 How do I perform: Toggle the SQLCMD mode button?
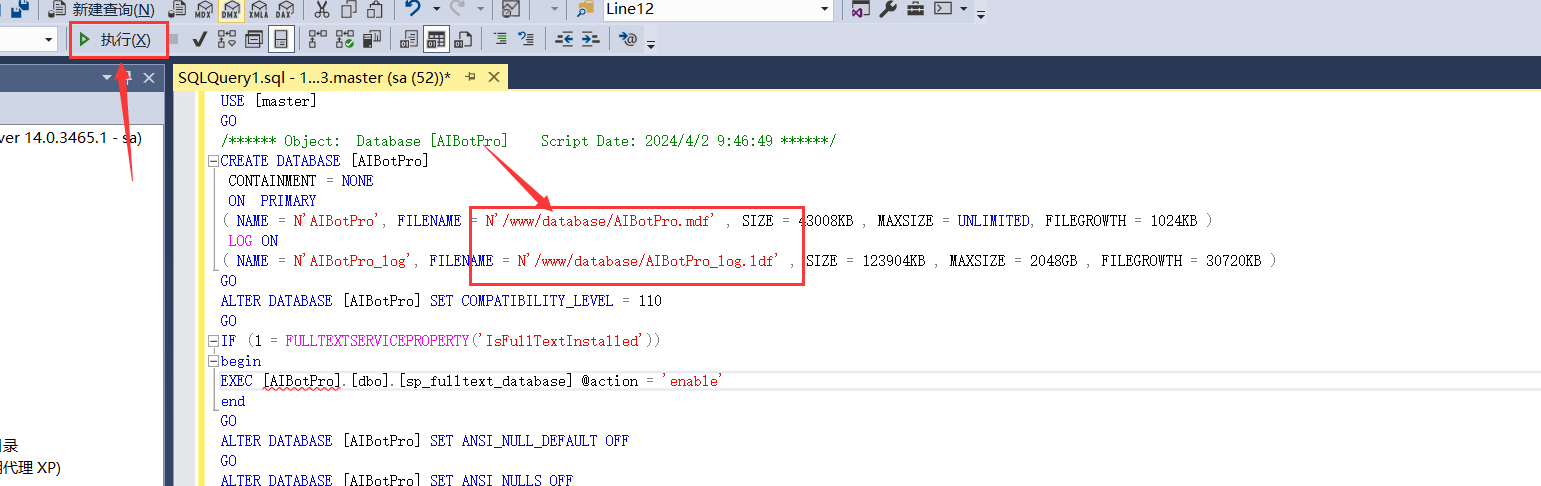pos(281,40)
